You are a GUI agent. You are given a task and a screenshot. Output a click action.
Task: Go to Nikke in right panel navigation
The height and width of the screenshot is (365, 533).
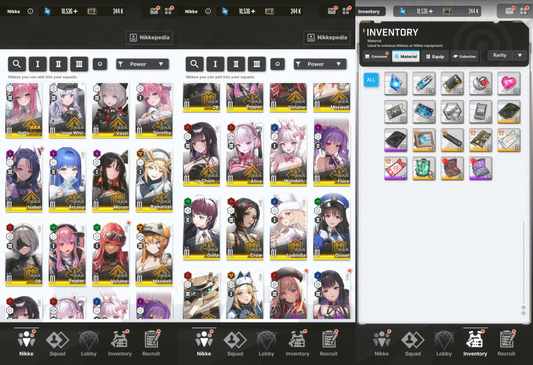click(x=381, y=343)
